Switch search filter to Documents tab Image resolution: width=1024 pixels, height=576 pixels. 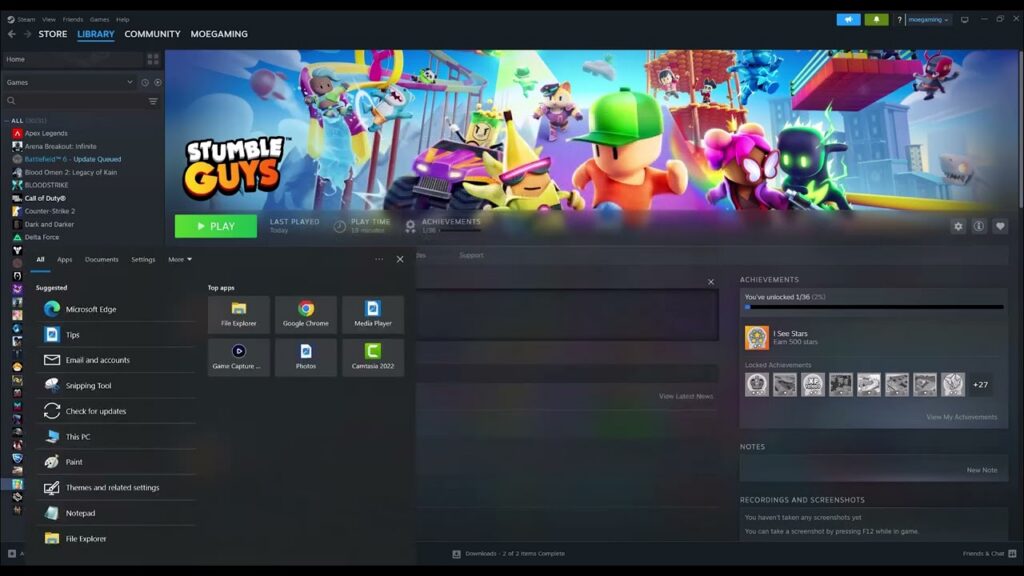[x=101, y=259]
